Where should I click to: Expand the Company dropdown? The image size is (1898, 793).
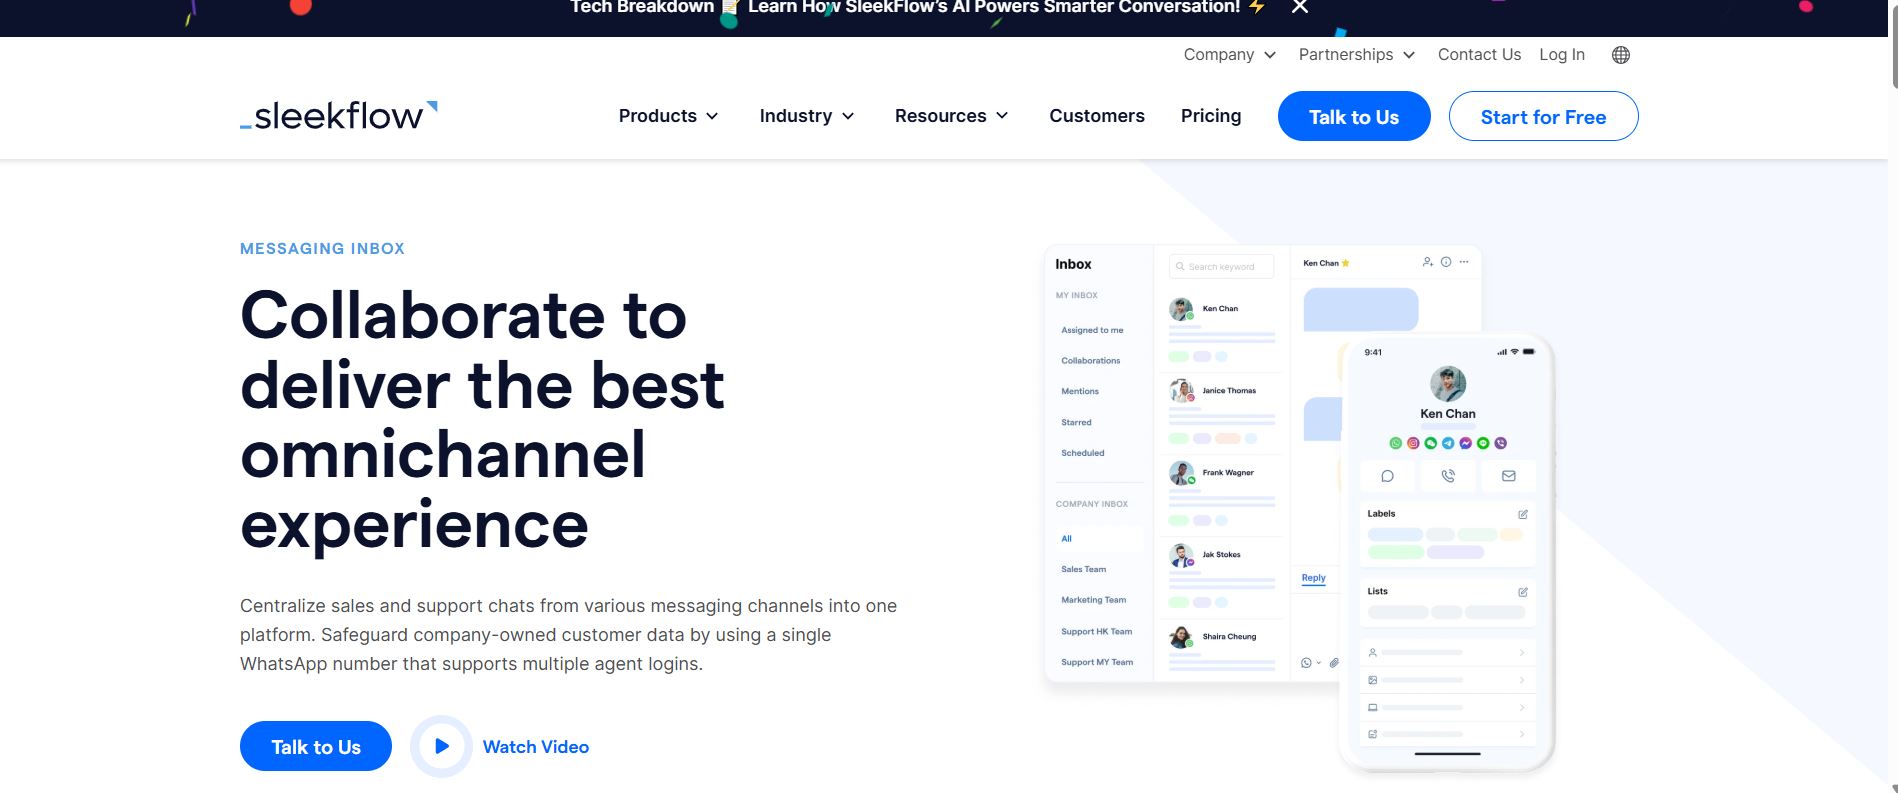[x=1230, y=55]
